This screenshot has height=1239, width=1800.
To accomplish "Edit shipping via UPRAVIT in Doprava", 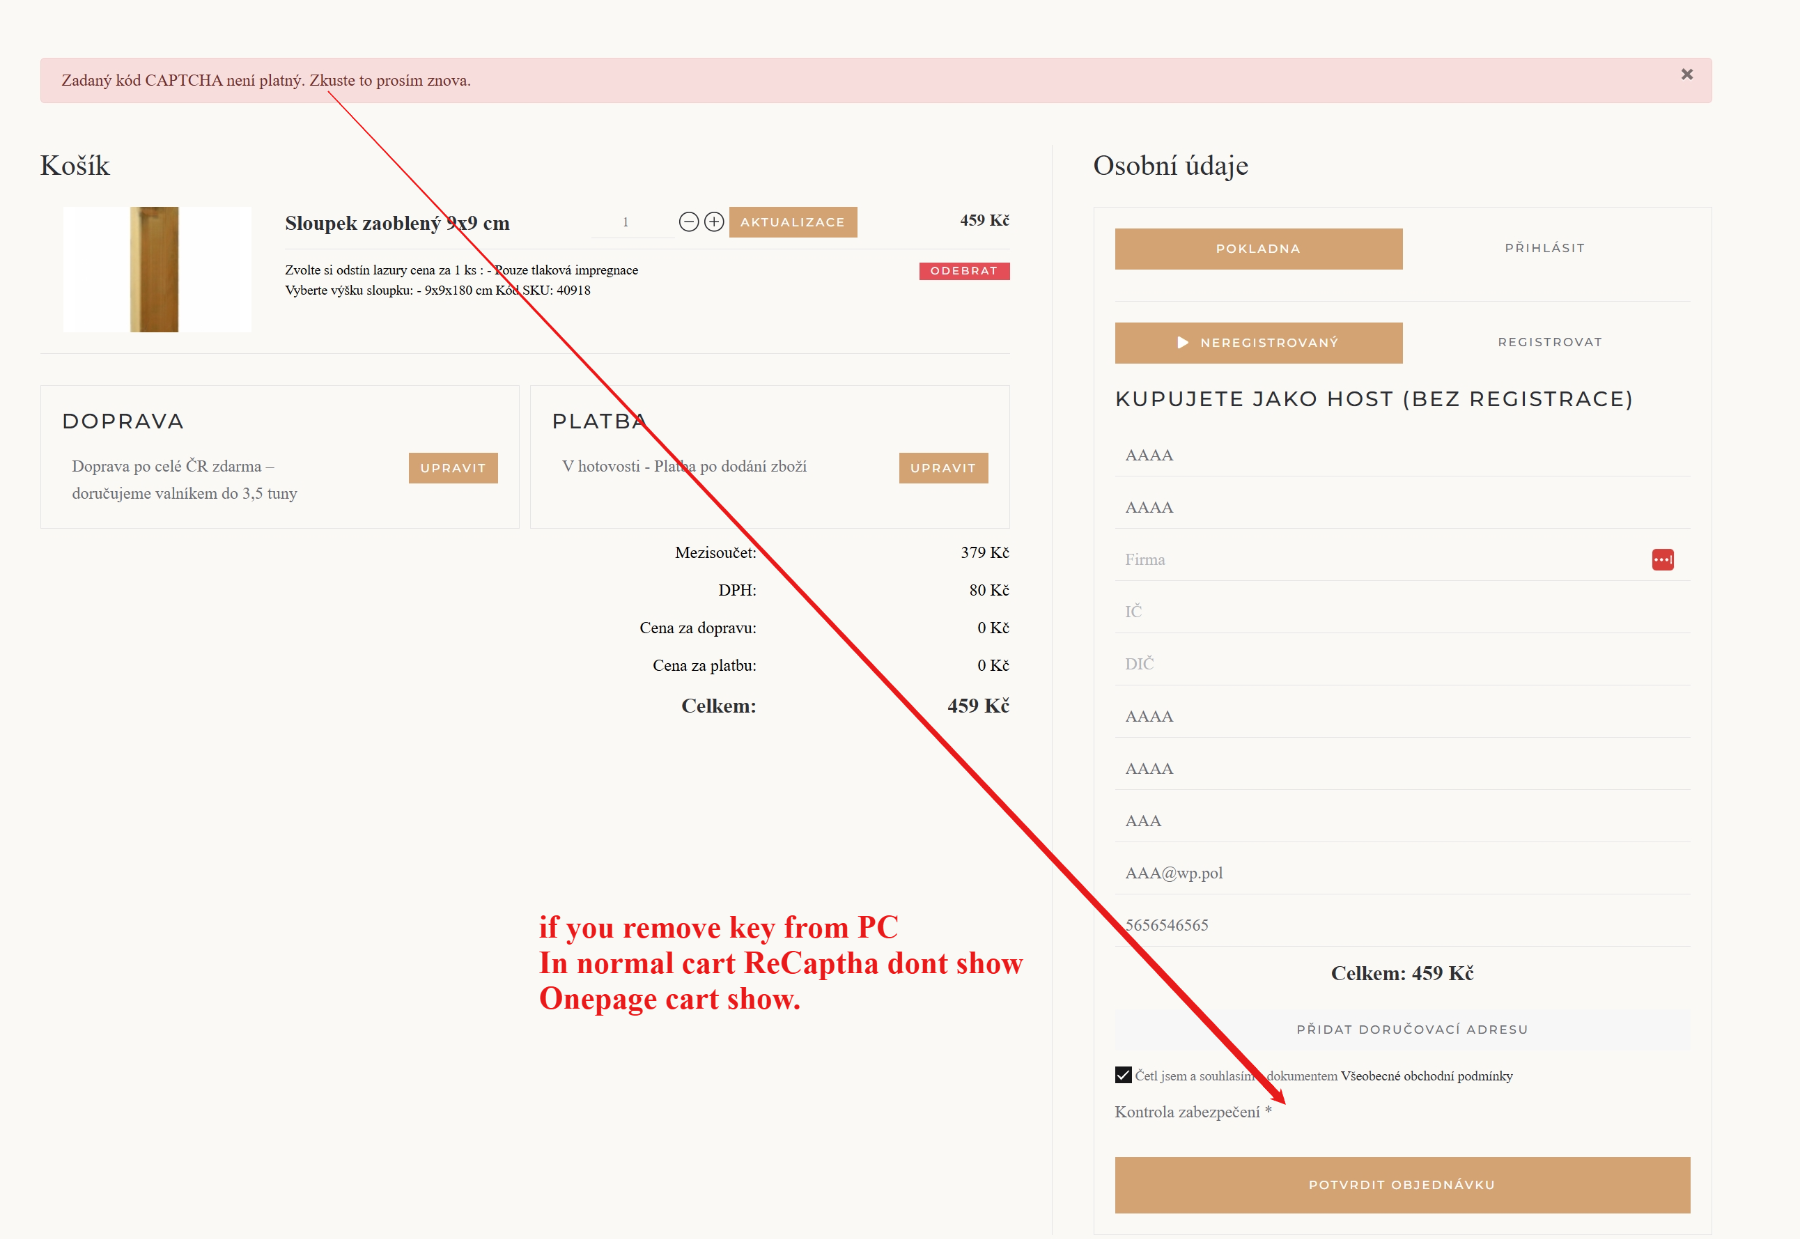I will pyautogui.click(x=453, y=468).
